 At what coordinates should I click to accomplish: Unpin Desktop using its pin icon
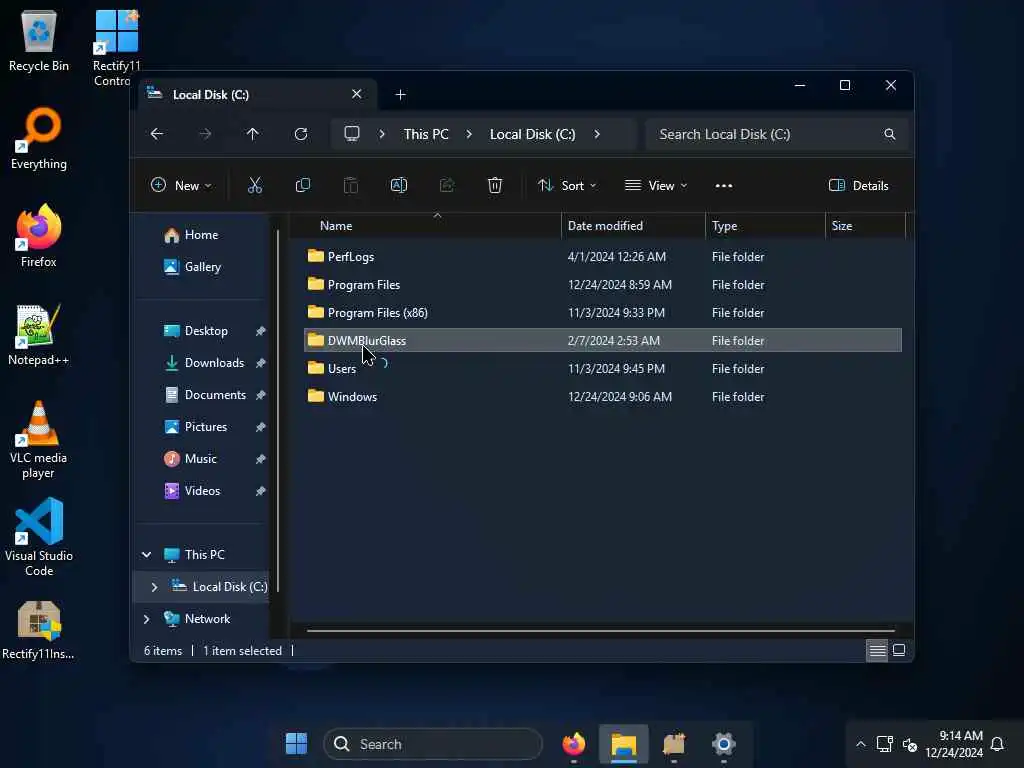(x=261, y=331)
